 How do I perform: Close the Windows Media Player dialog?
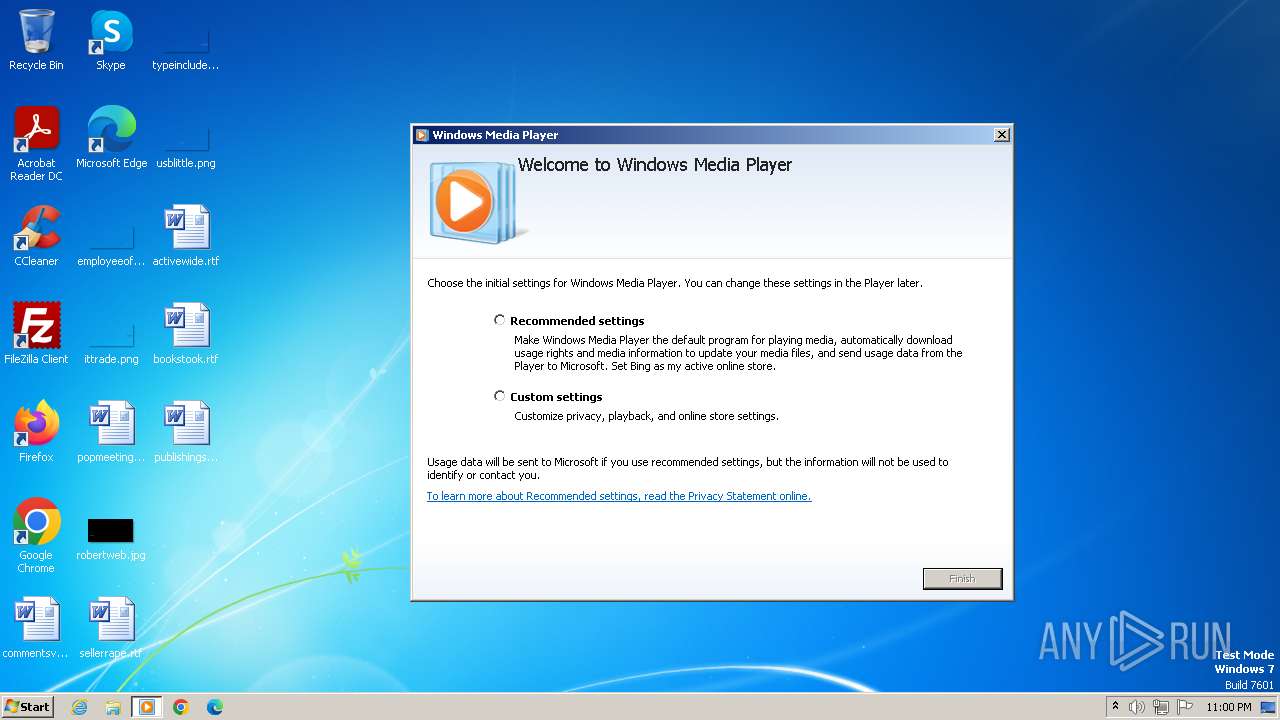click(x=1001, y=135)
